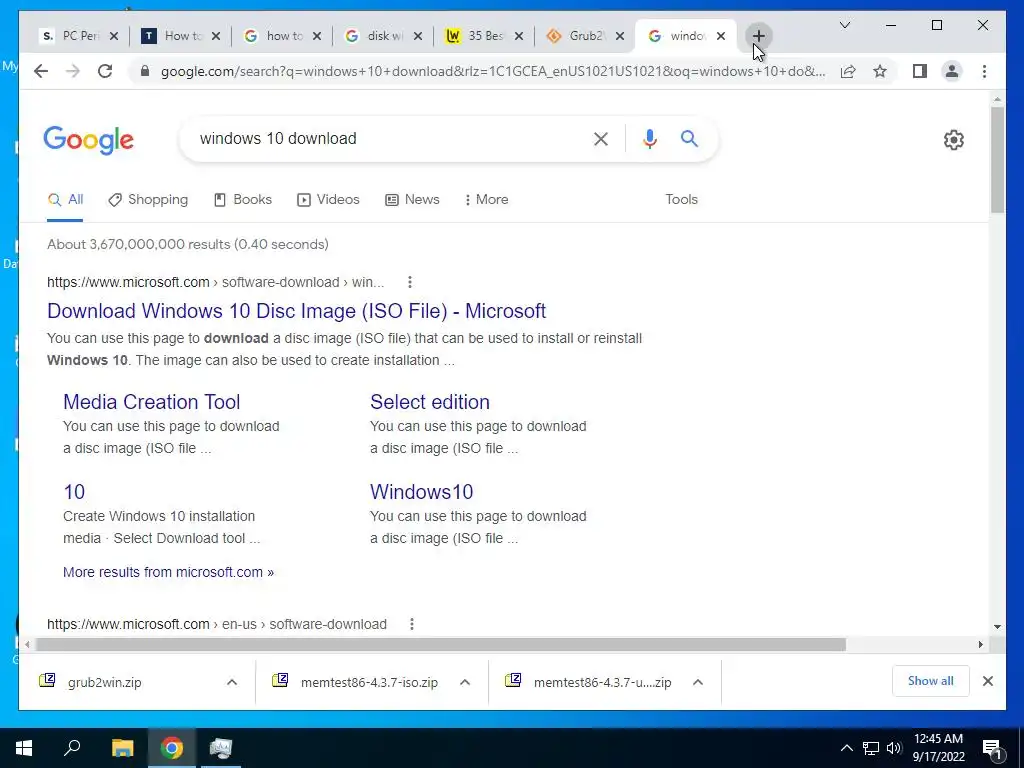This screenshot has width=1024, height=768.
Task: Open the tab search dropdown
Action: [x=844, y=25]
